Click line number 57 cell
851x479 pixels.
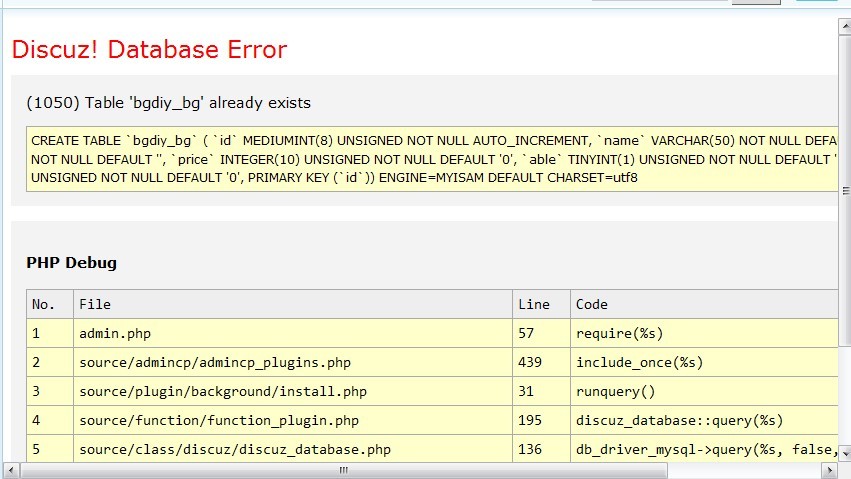tap(541, 333)
